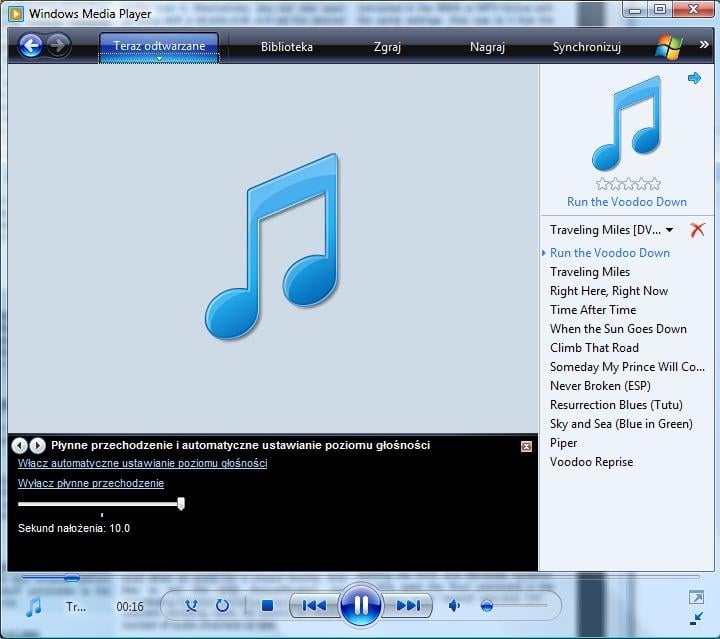Minimize the Windows Media Player window
Screen dimensions: 720x639
(x=635, y=10)
